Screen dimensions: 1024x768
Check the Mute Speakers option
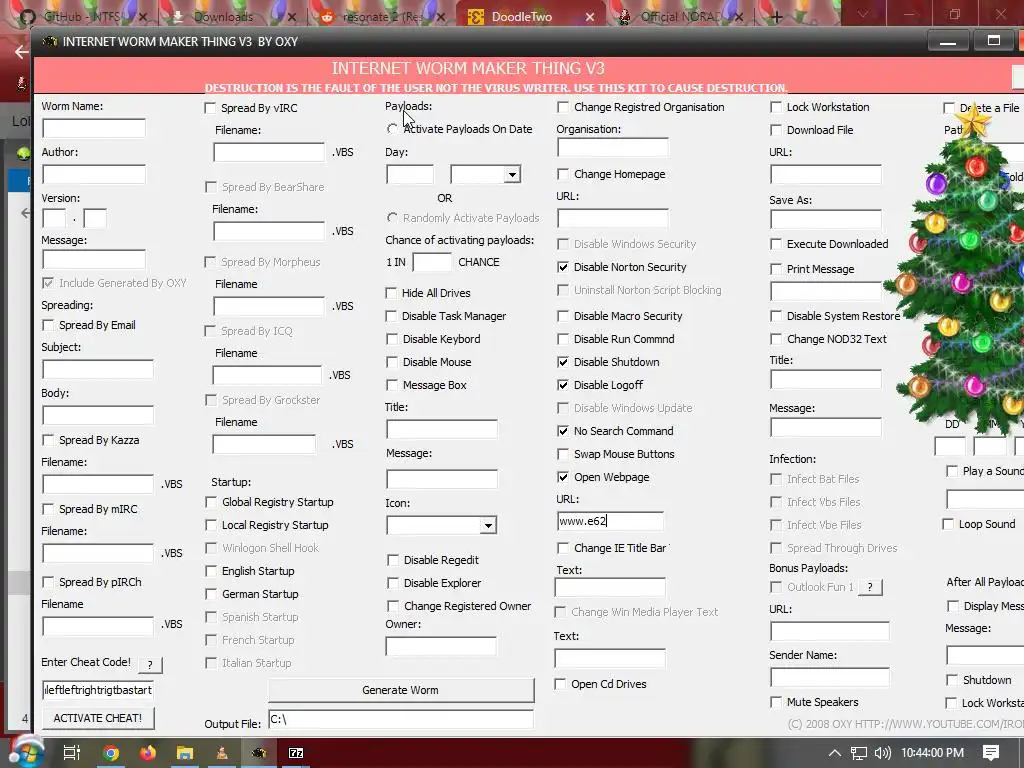pos(776,702)
